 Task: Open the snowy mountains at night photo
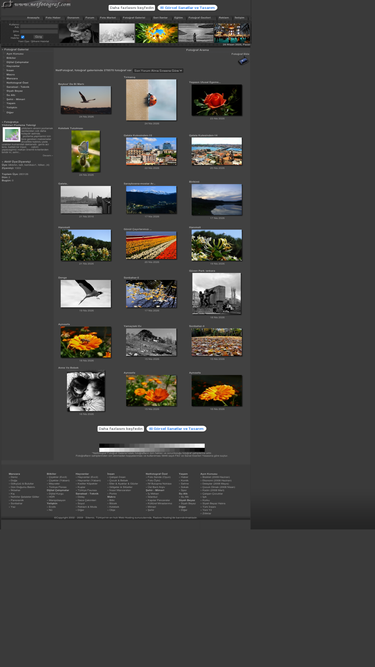151,200
